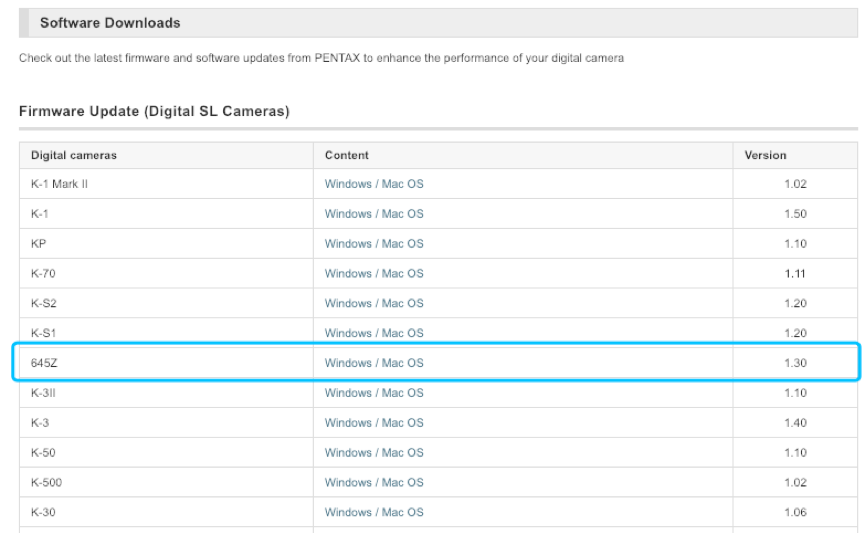Click the K-1 Mark II camera name
864x533 pixels.
coord(59,184)
